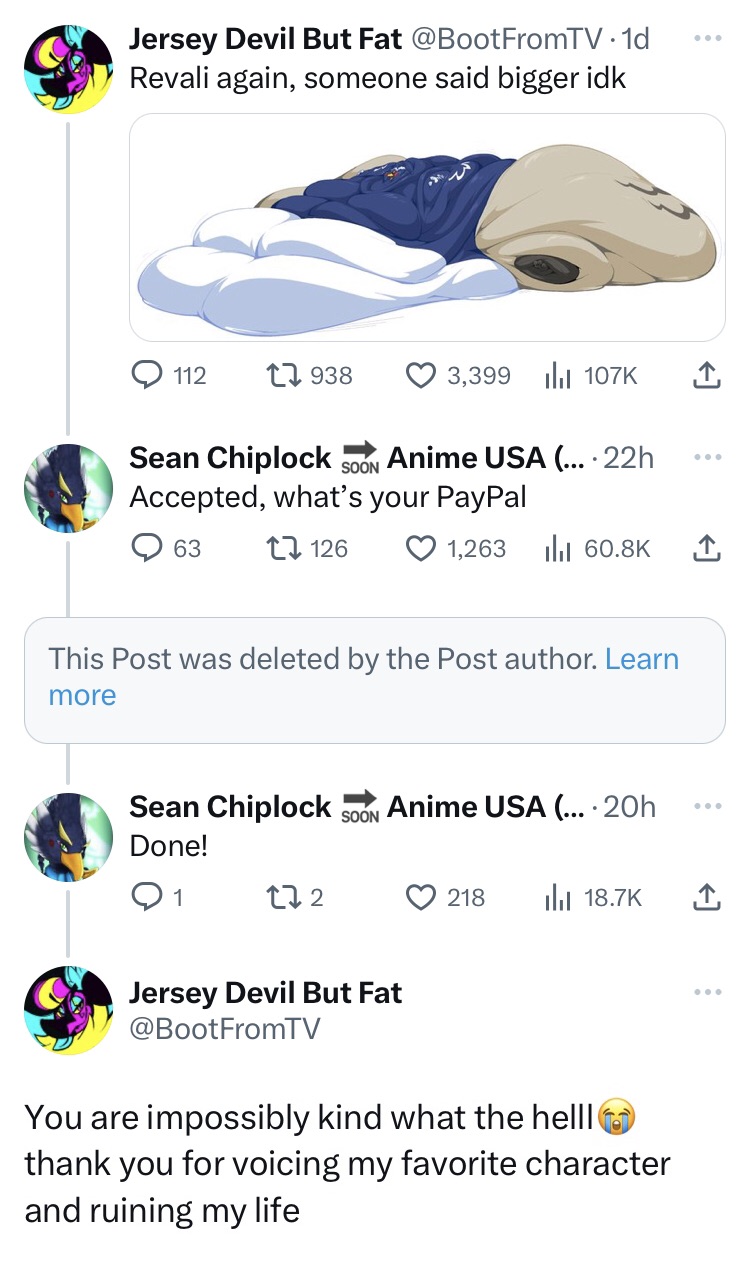
Task: Open more options on the main post
Action: [707, 992]
